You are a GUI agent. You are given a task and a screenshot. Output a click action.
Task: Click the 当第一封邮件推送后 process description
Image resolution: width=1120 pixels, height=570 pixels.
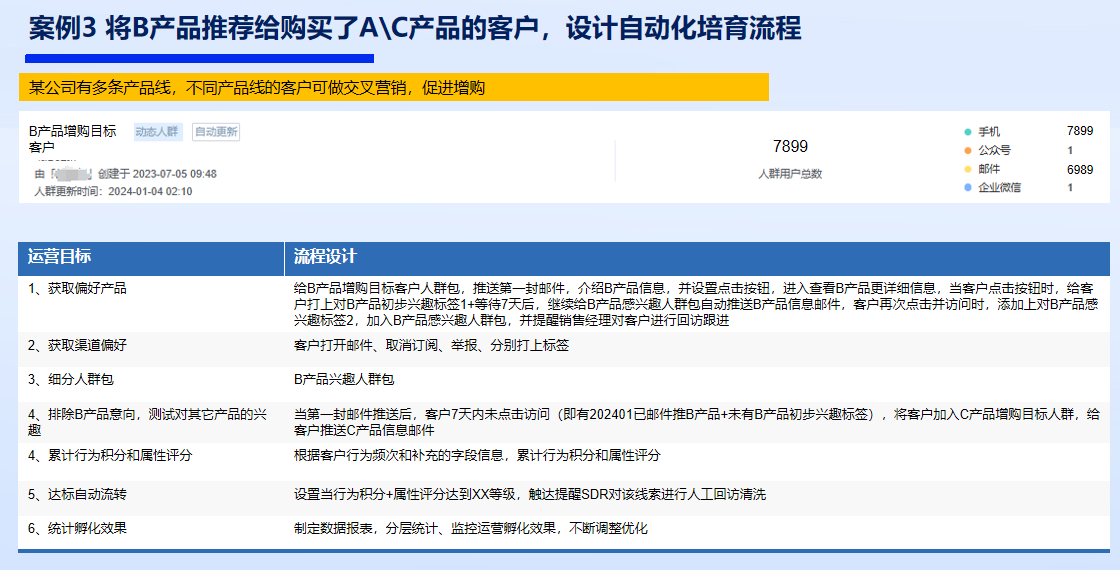point(697,422)
